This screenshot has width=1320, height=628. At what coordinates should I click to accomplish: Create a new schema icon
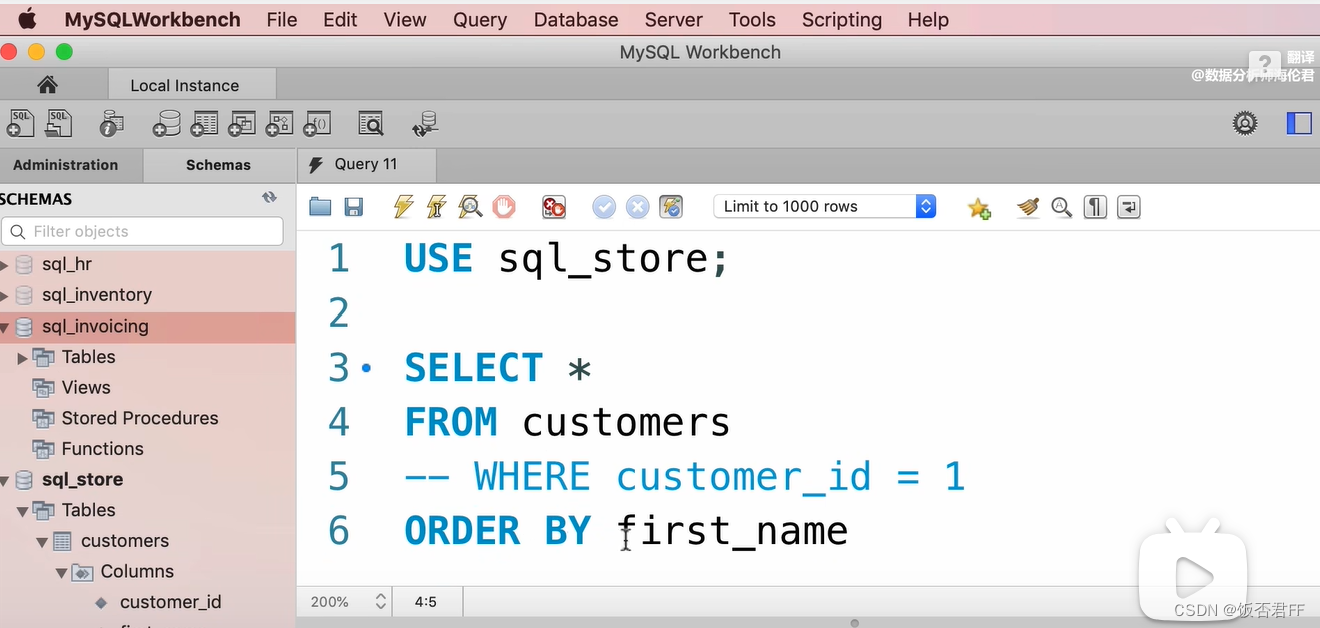(x=166, y=123)
